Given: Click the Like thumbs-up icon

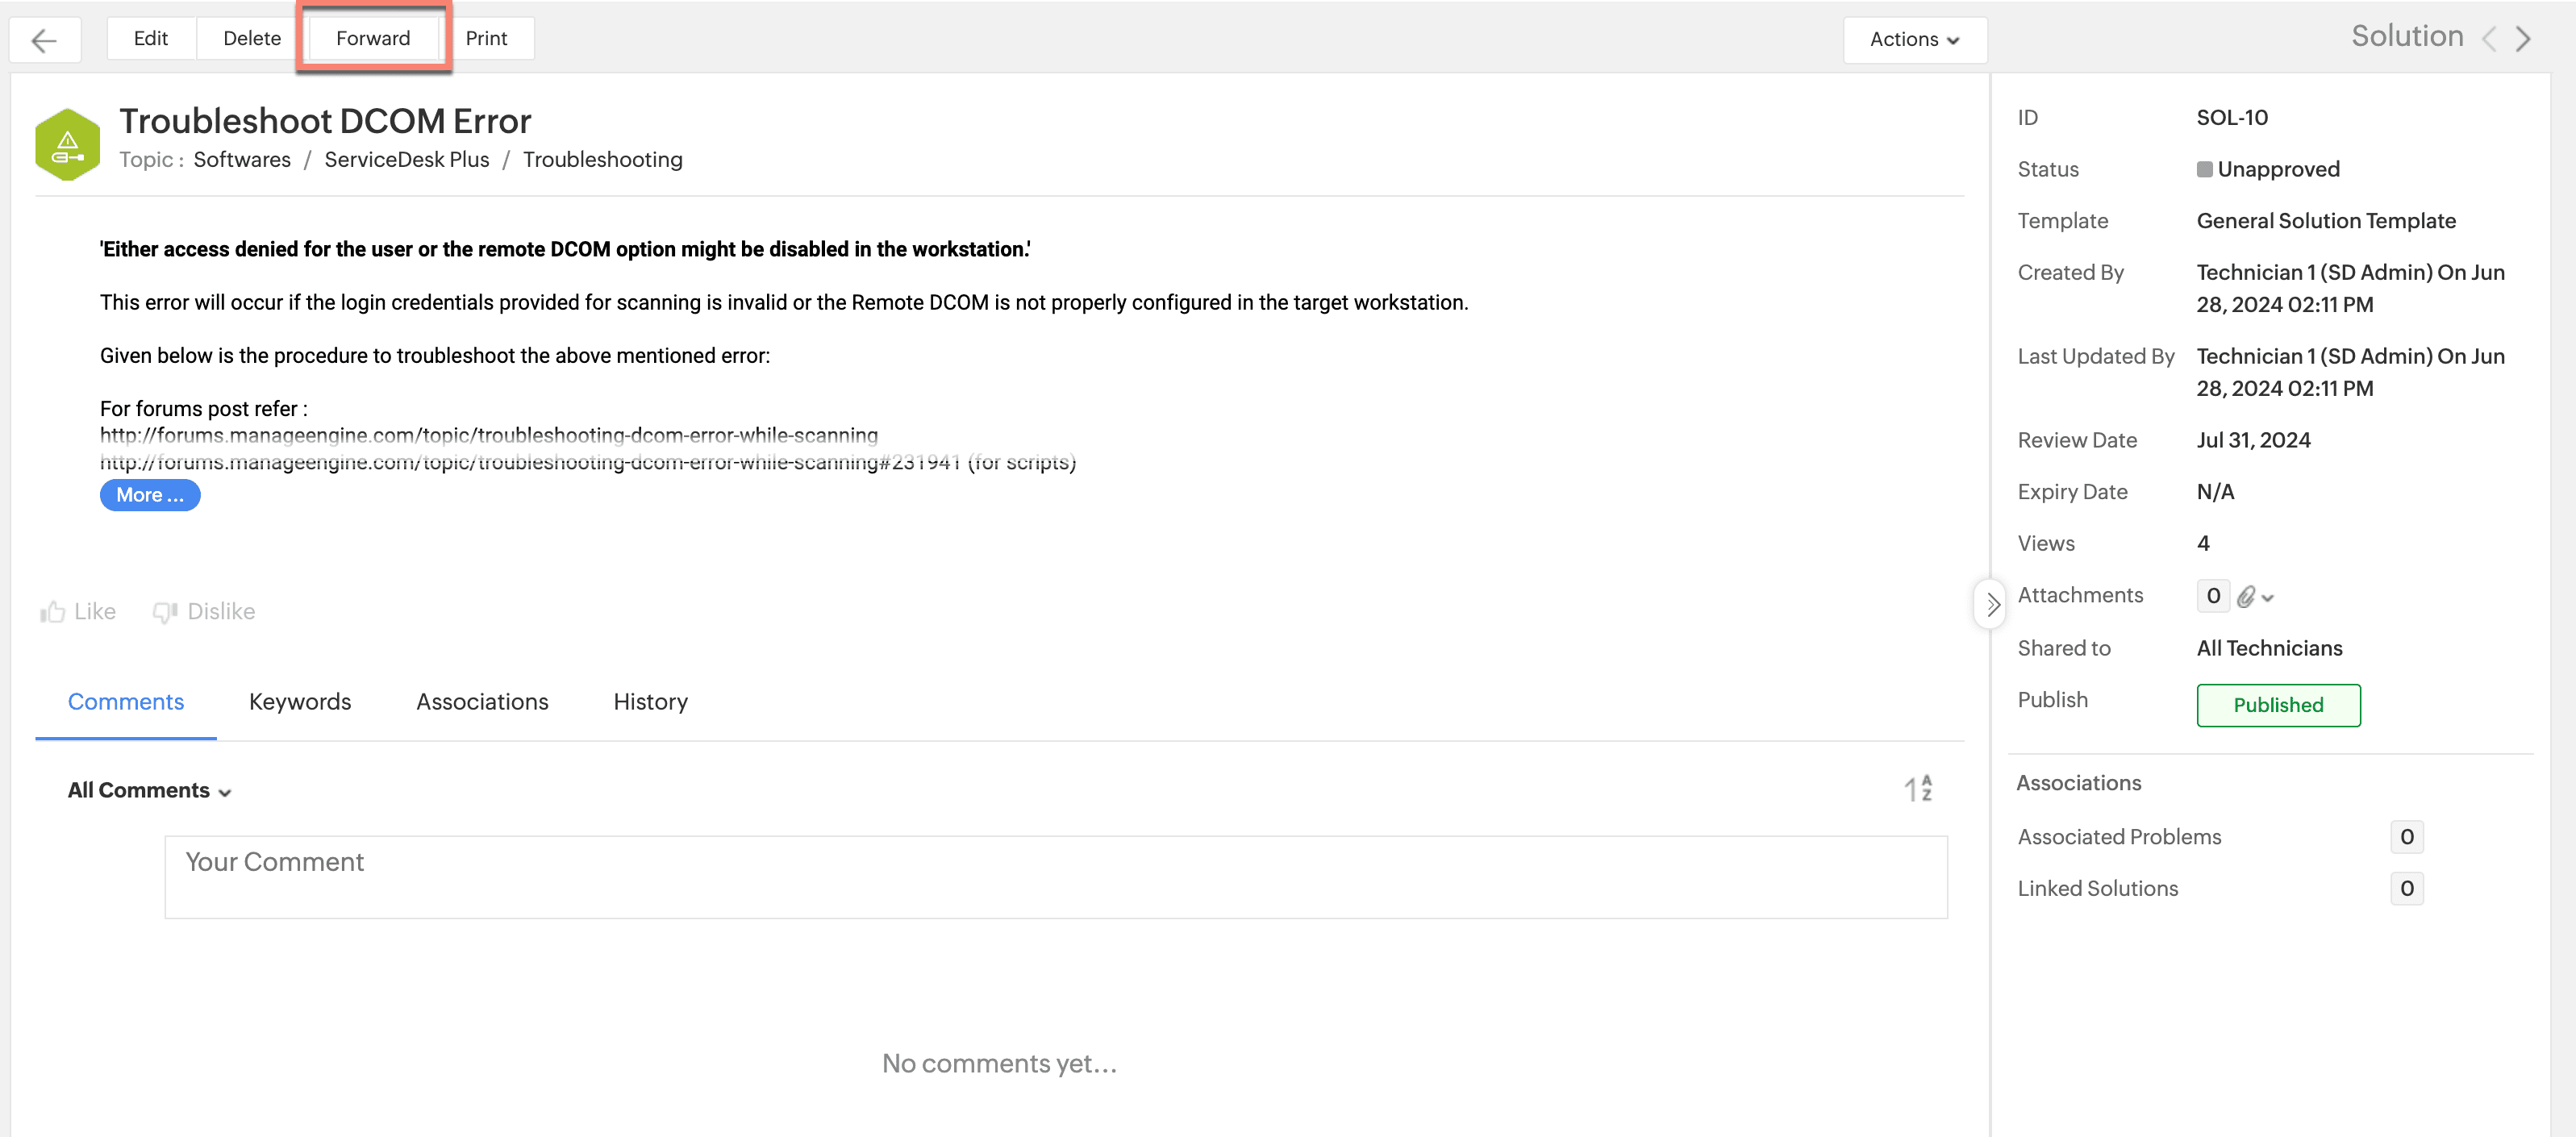Looking at the screenshot, I should click(53, 612).
